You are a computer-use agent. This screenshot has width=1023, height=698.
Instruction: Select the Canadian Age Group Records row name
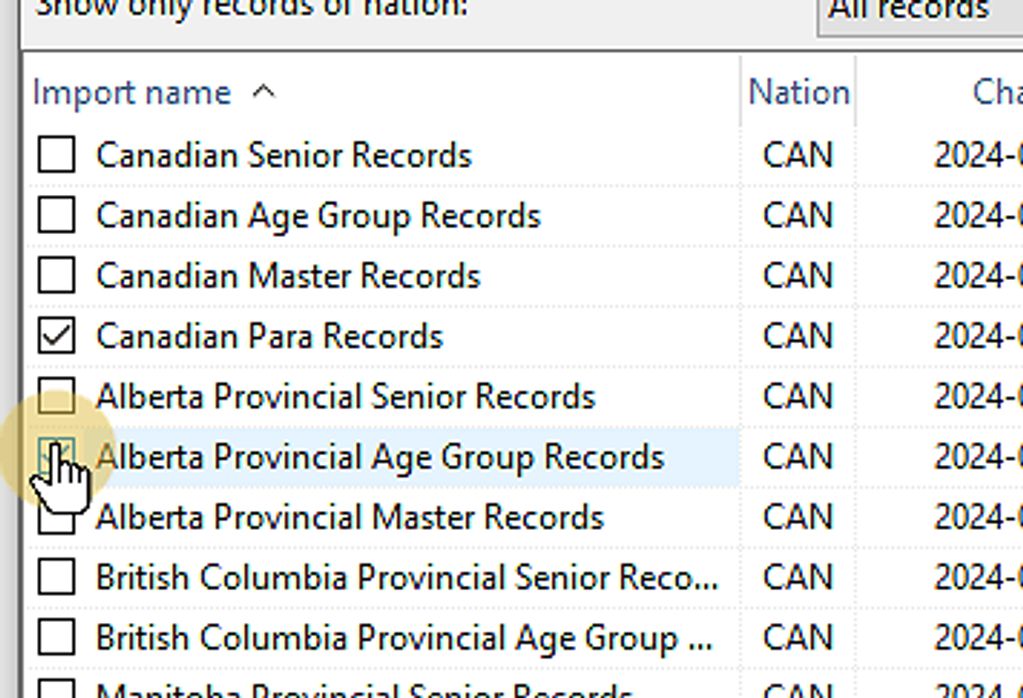318,215
